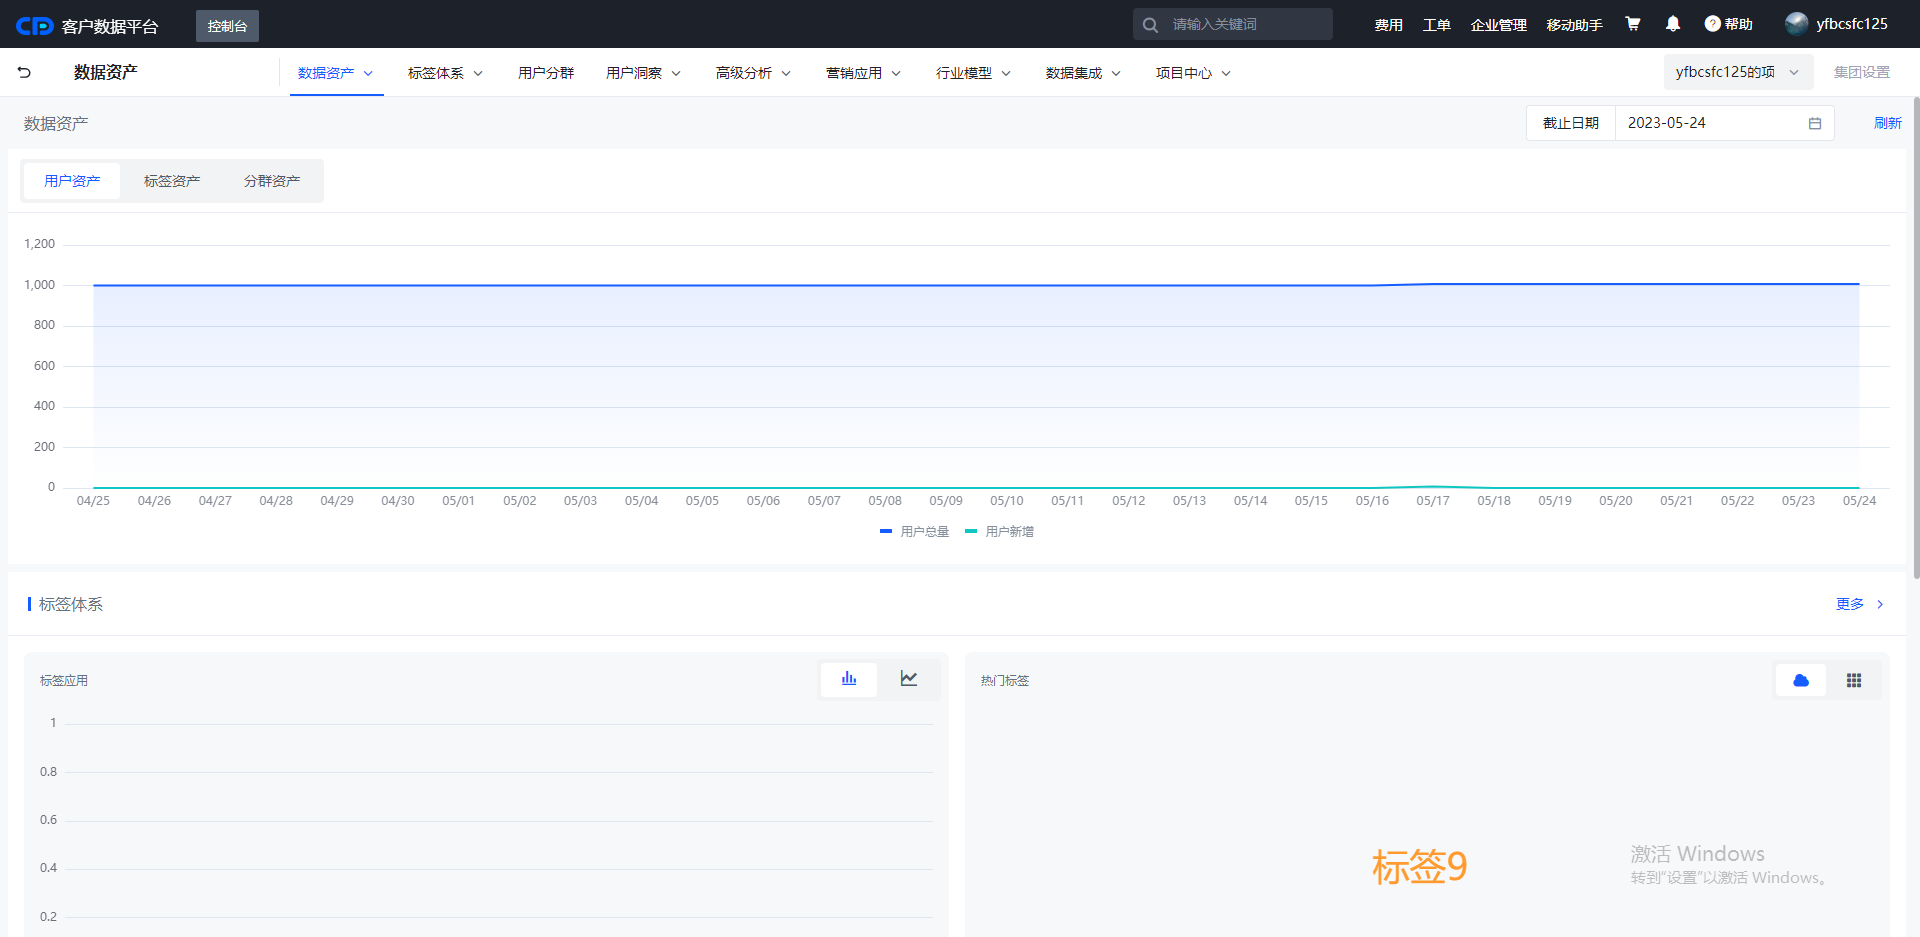
Task: Focus the keyword search input
Action: point(1233,24)
